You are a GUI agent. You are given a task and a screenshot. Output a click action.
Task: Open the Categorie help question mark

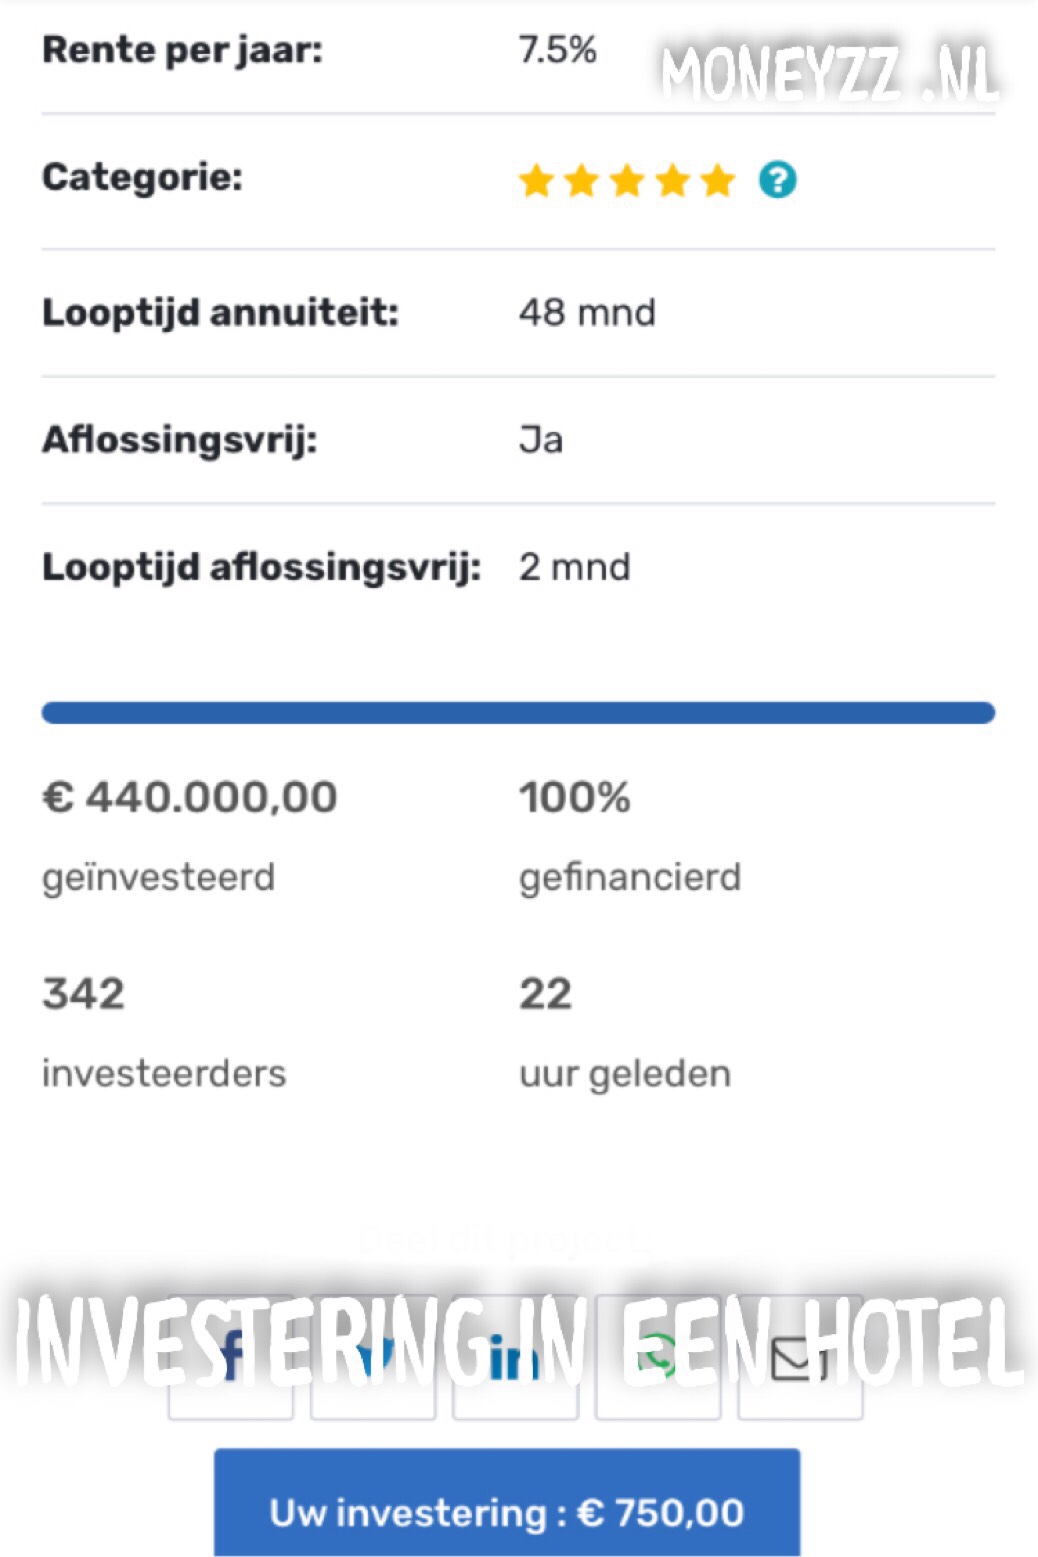pos(777,180)
